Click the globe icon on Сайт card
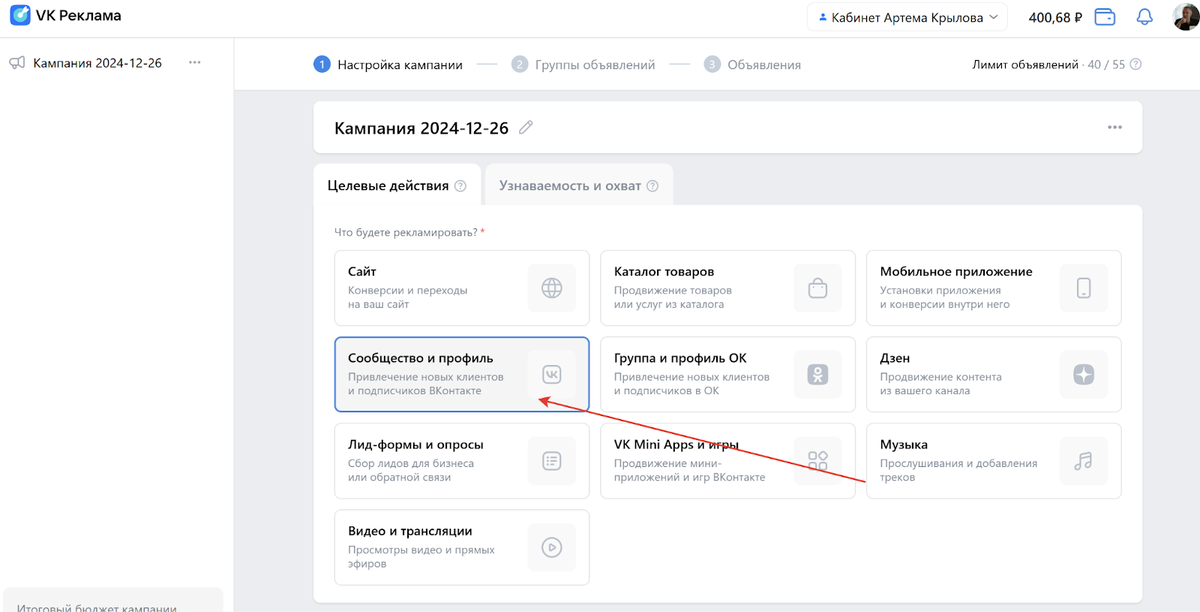This screenshot has height=612, width=1200. 552,288
